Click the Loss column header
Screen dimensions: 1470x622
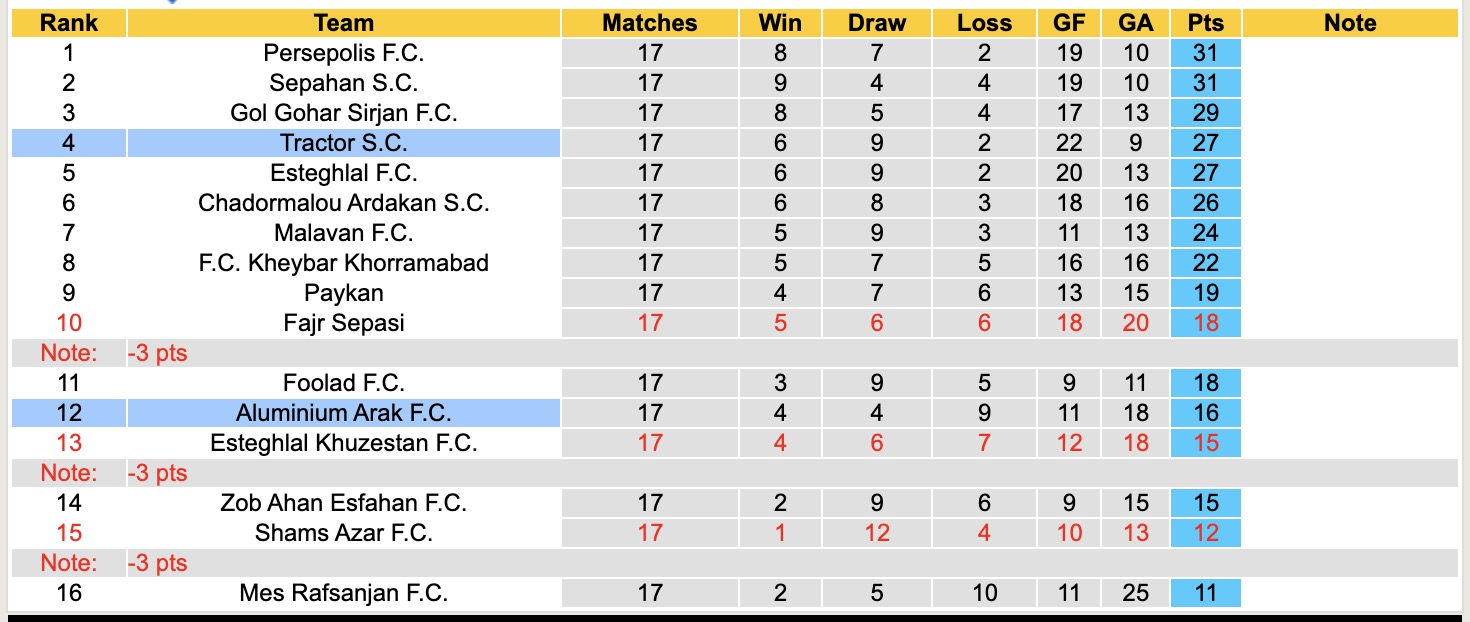click(984, 23)
